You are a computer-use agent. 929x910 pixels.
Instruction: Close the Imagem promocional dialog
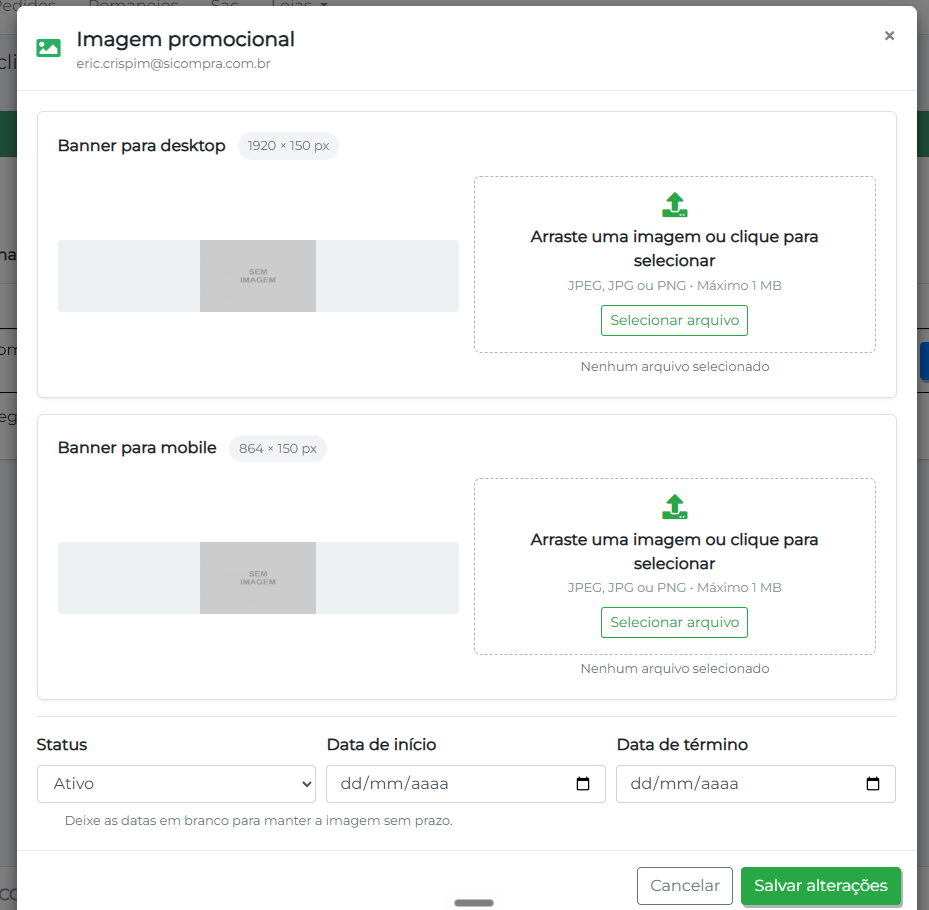click(889, 36)
